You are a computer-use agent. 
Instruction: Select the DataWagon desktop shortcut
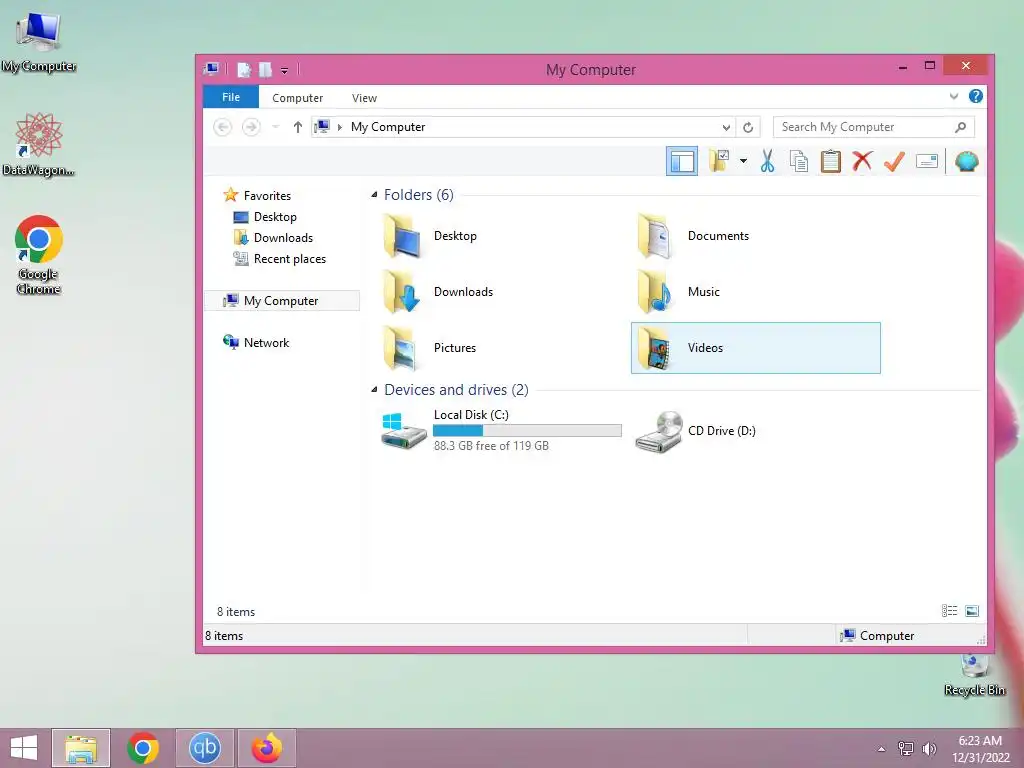(39, 144)
